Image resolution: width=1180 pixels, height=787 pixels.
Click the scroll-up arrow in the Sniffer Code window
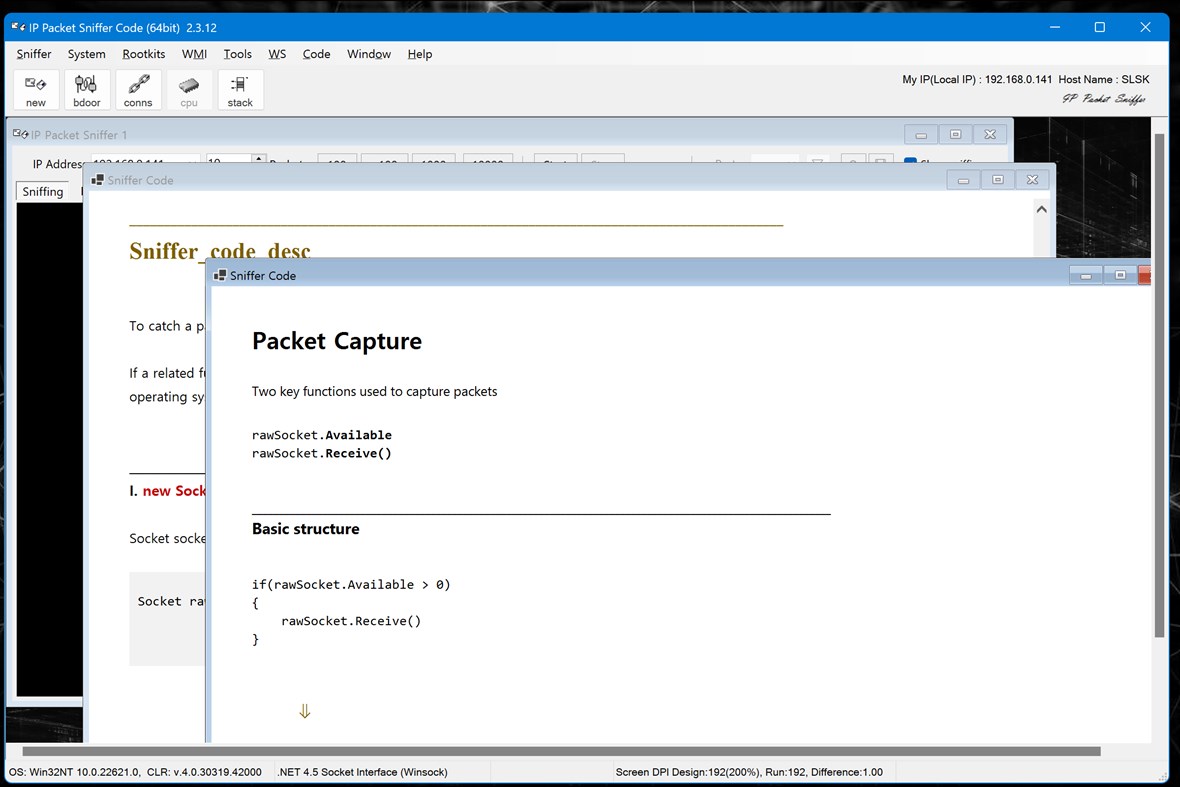[1041, 208]
